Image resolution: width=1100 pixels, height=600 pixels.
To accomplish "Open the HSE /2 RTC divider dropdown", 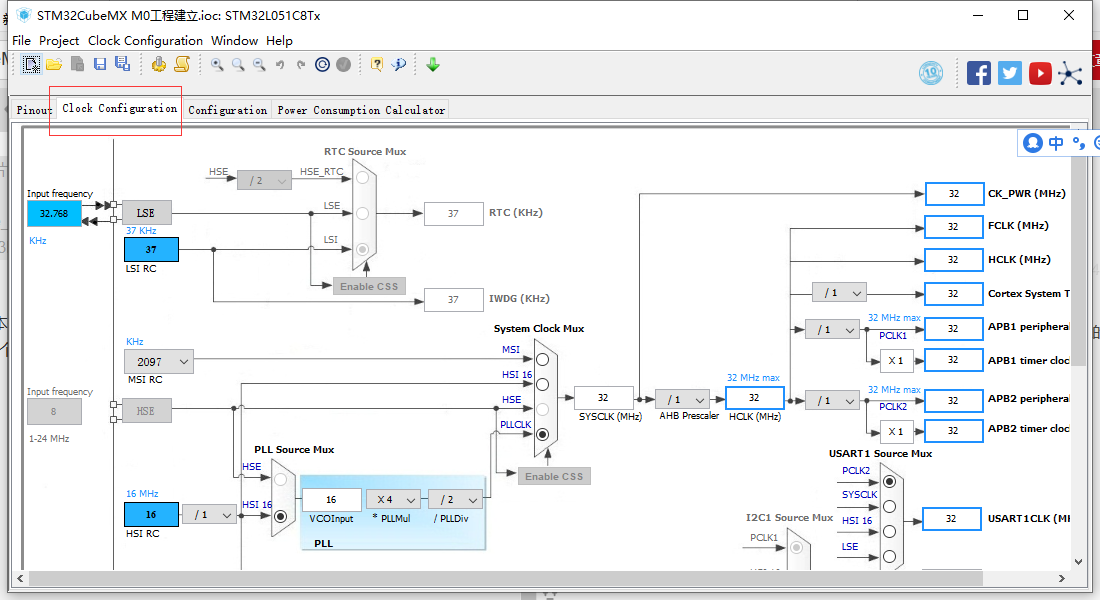I will pyautogui.click(x=264, y=180).
